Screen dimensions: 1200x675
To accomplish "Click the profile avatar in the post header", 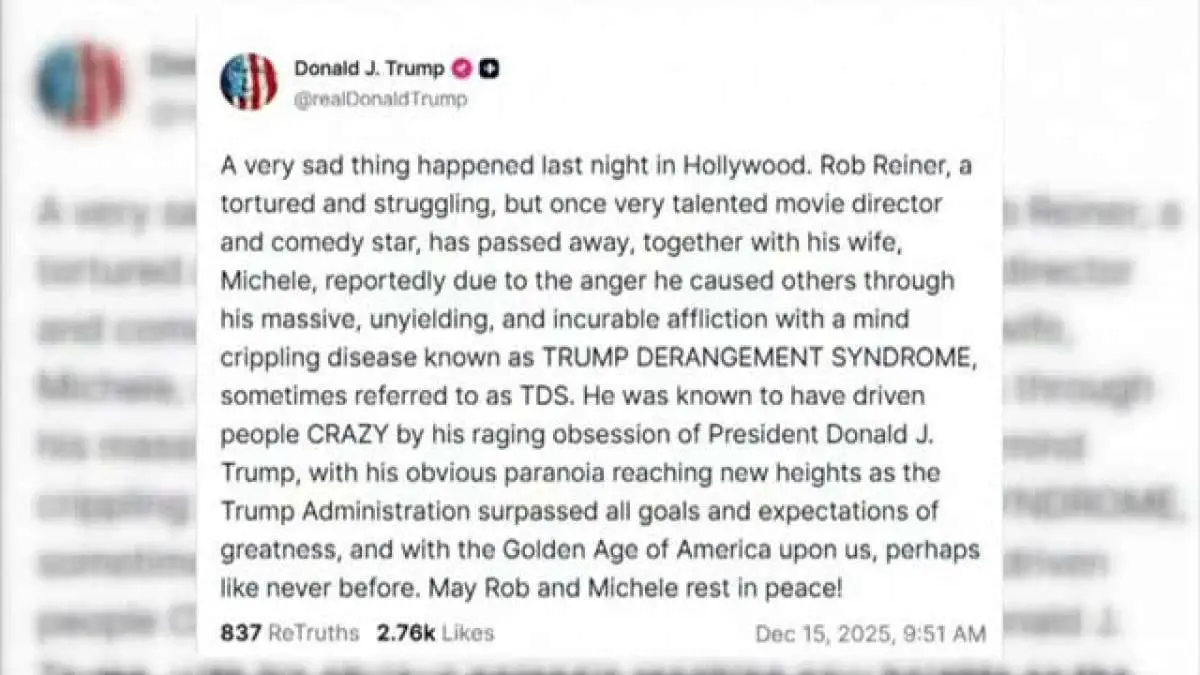I will click(x=249, y=81).
